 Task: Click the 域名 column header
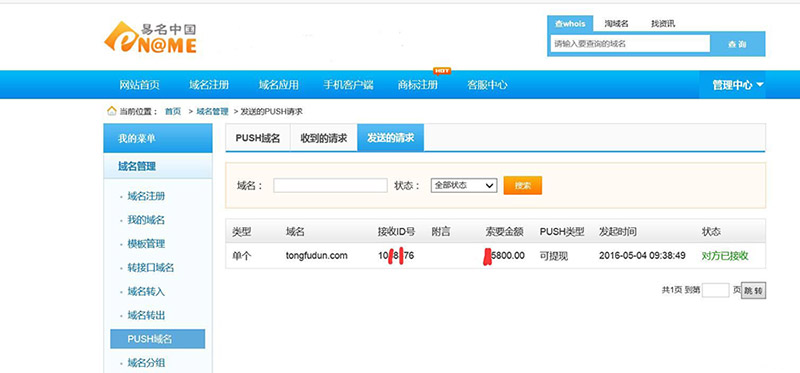[x=295, y=232]
